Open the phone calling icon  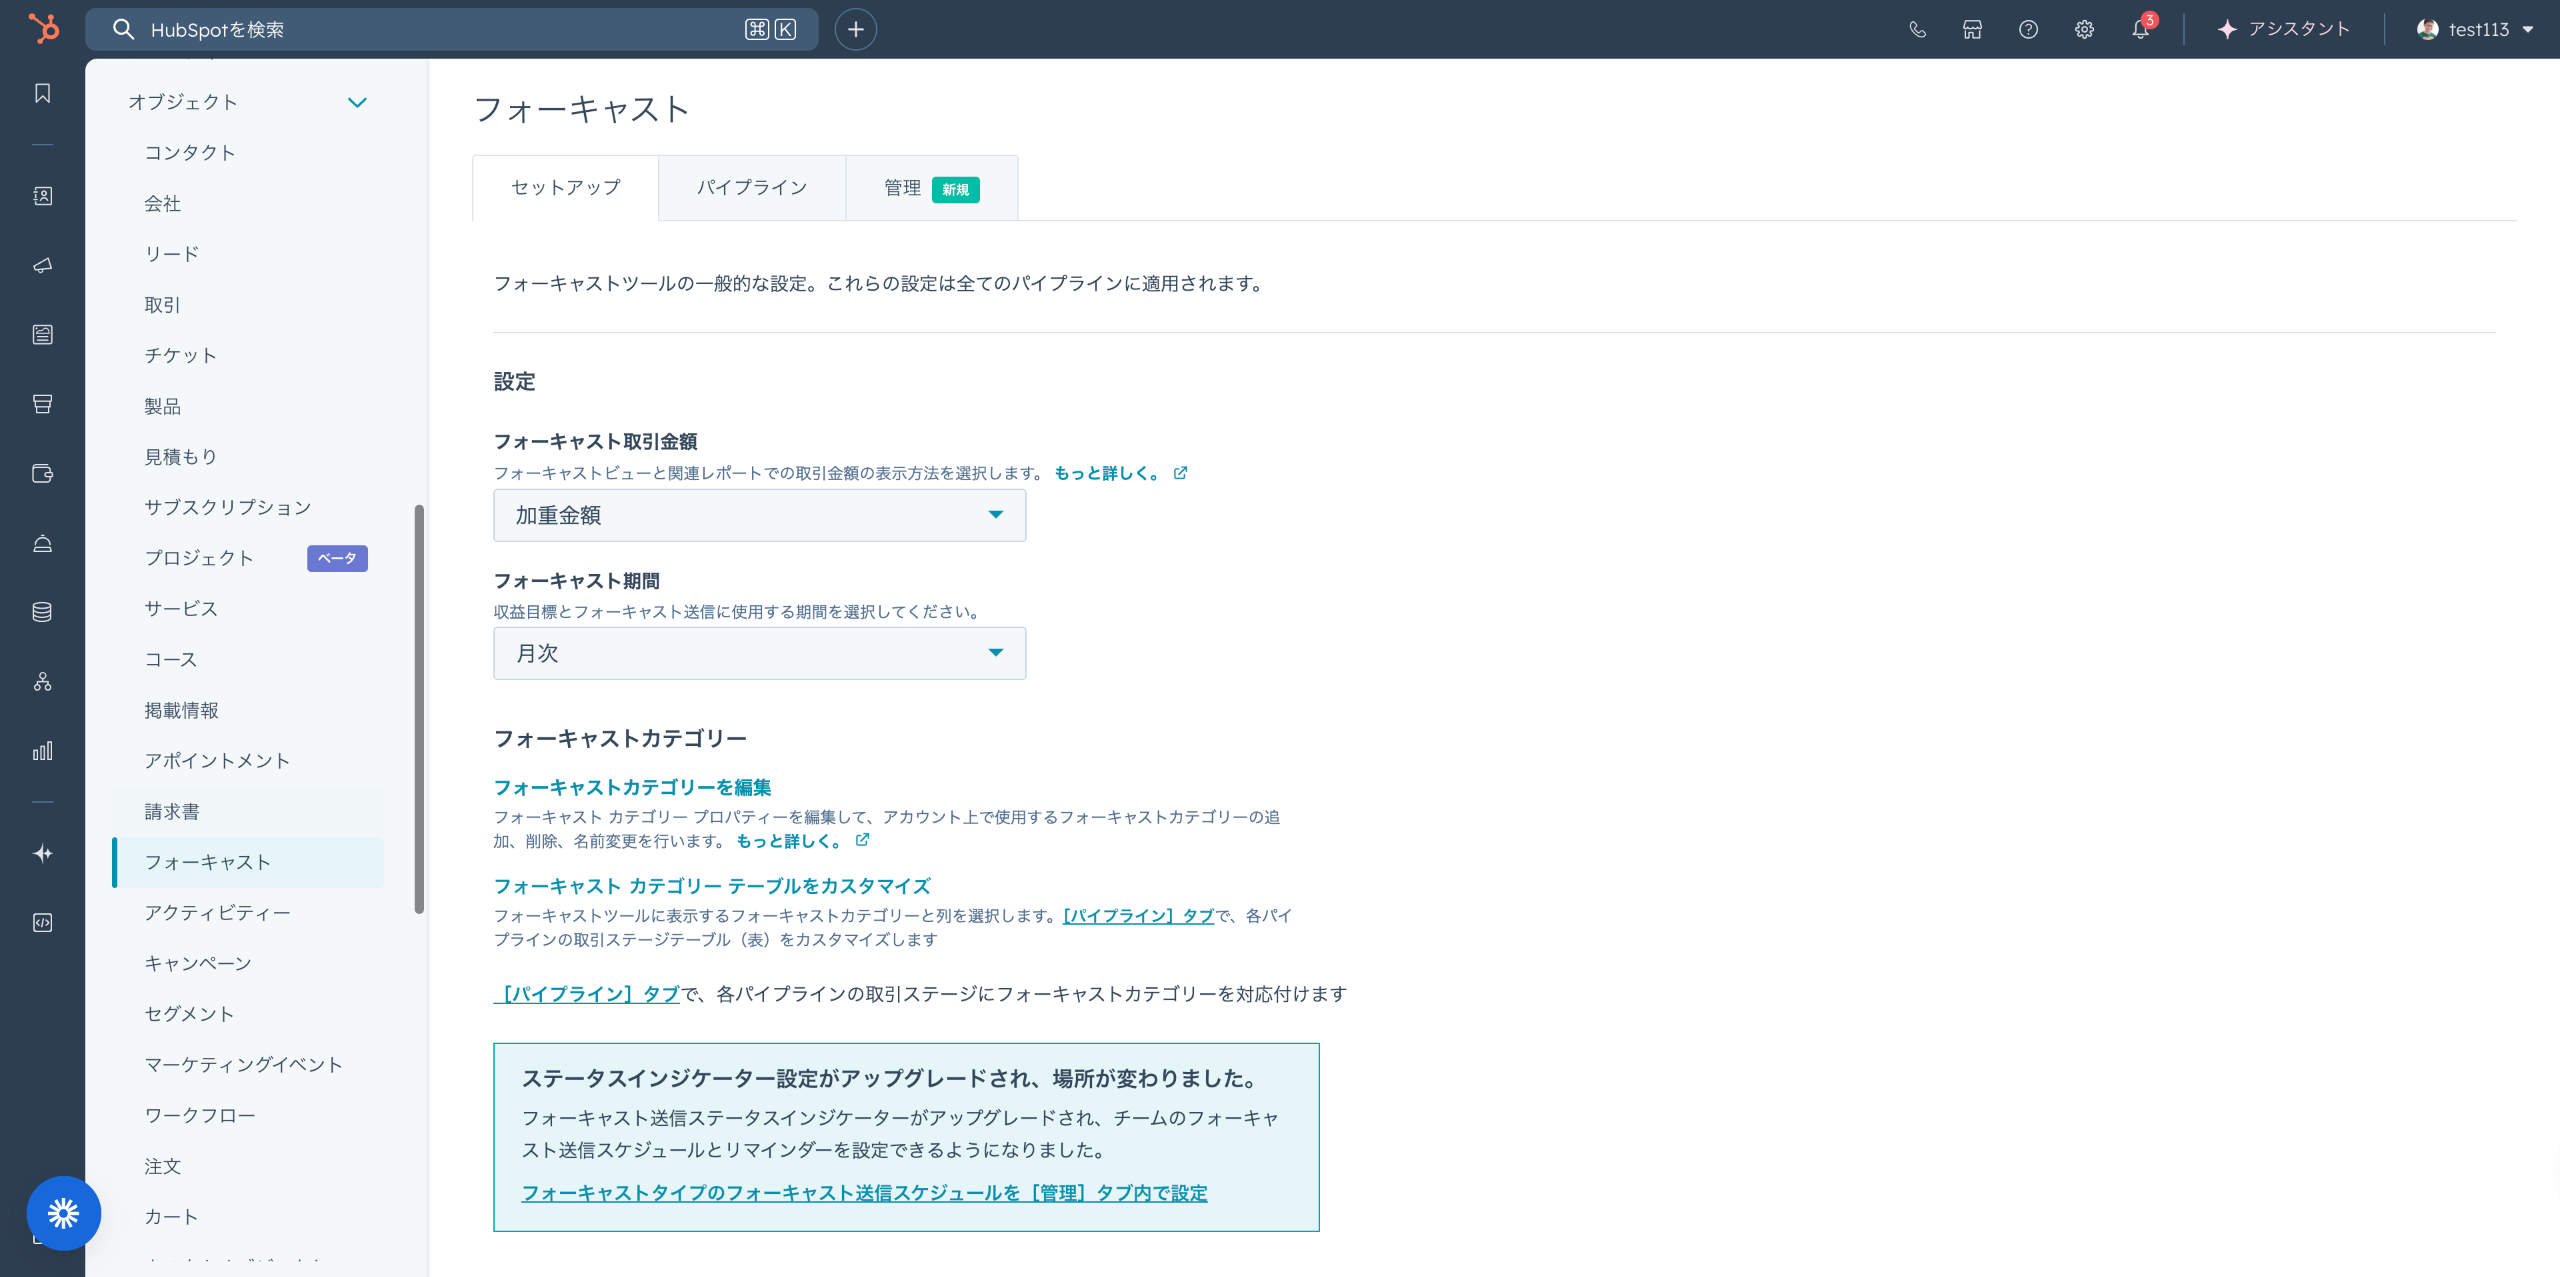[1917, 29]
